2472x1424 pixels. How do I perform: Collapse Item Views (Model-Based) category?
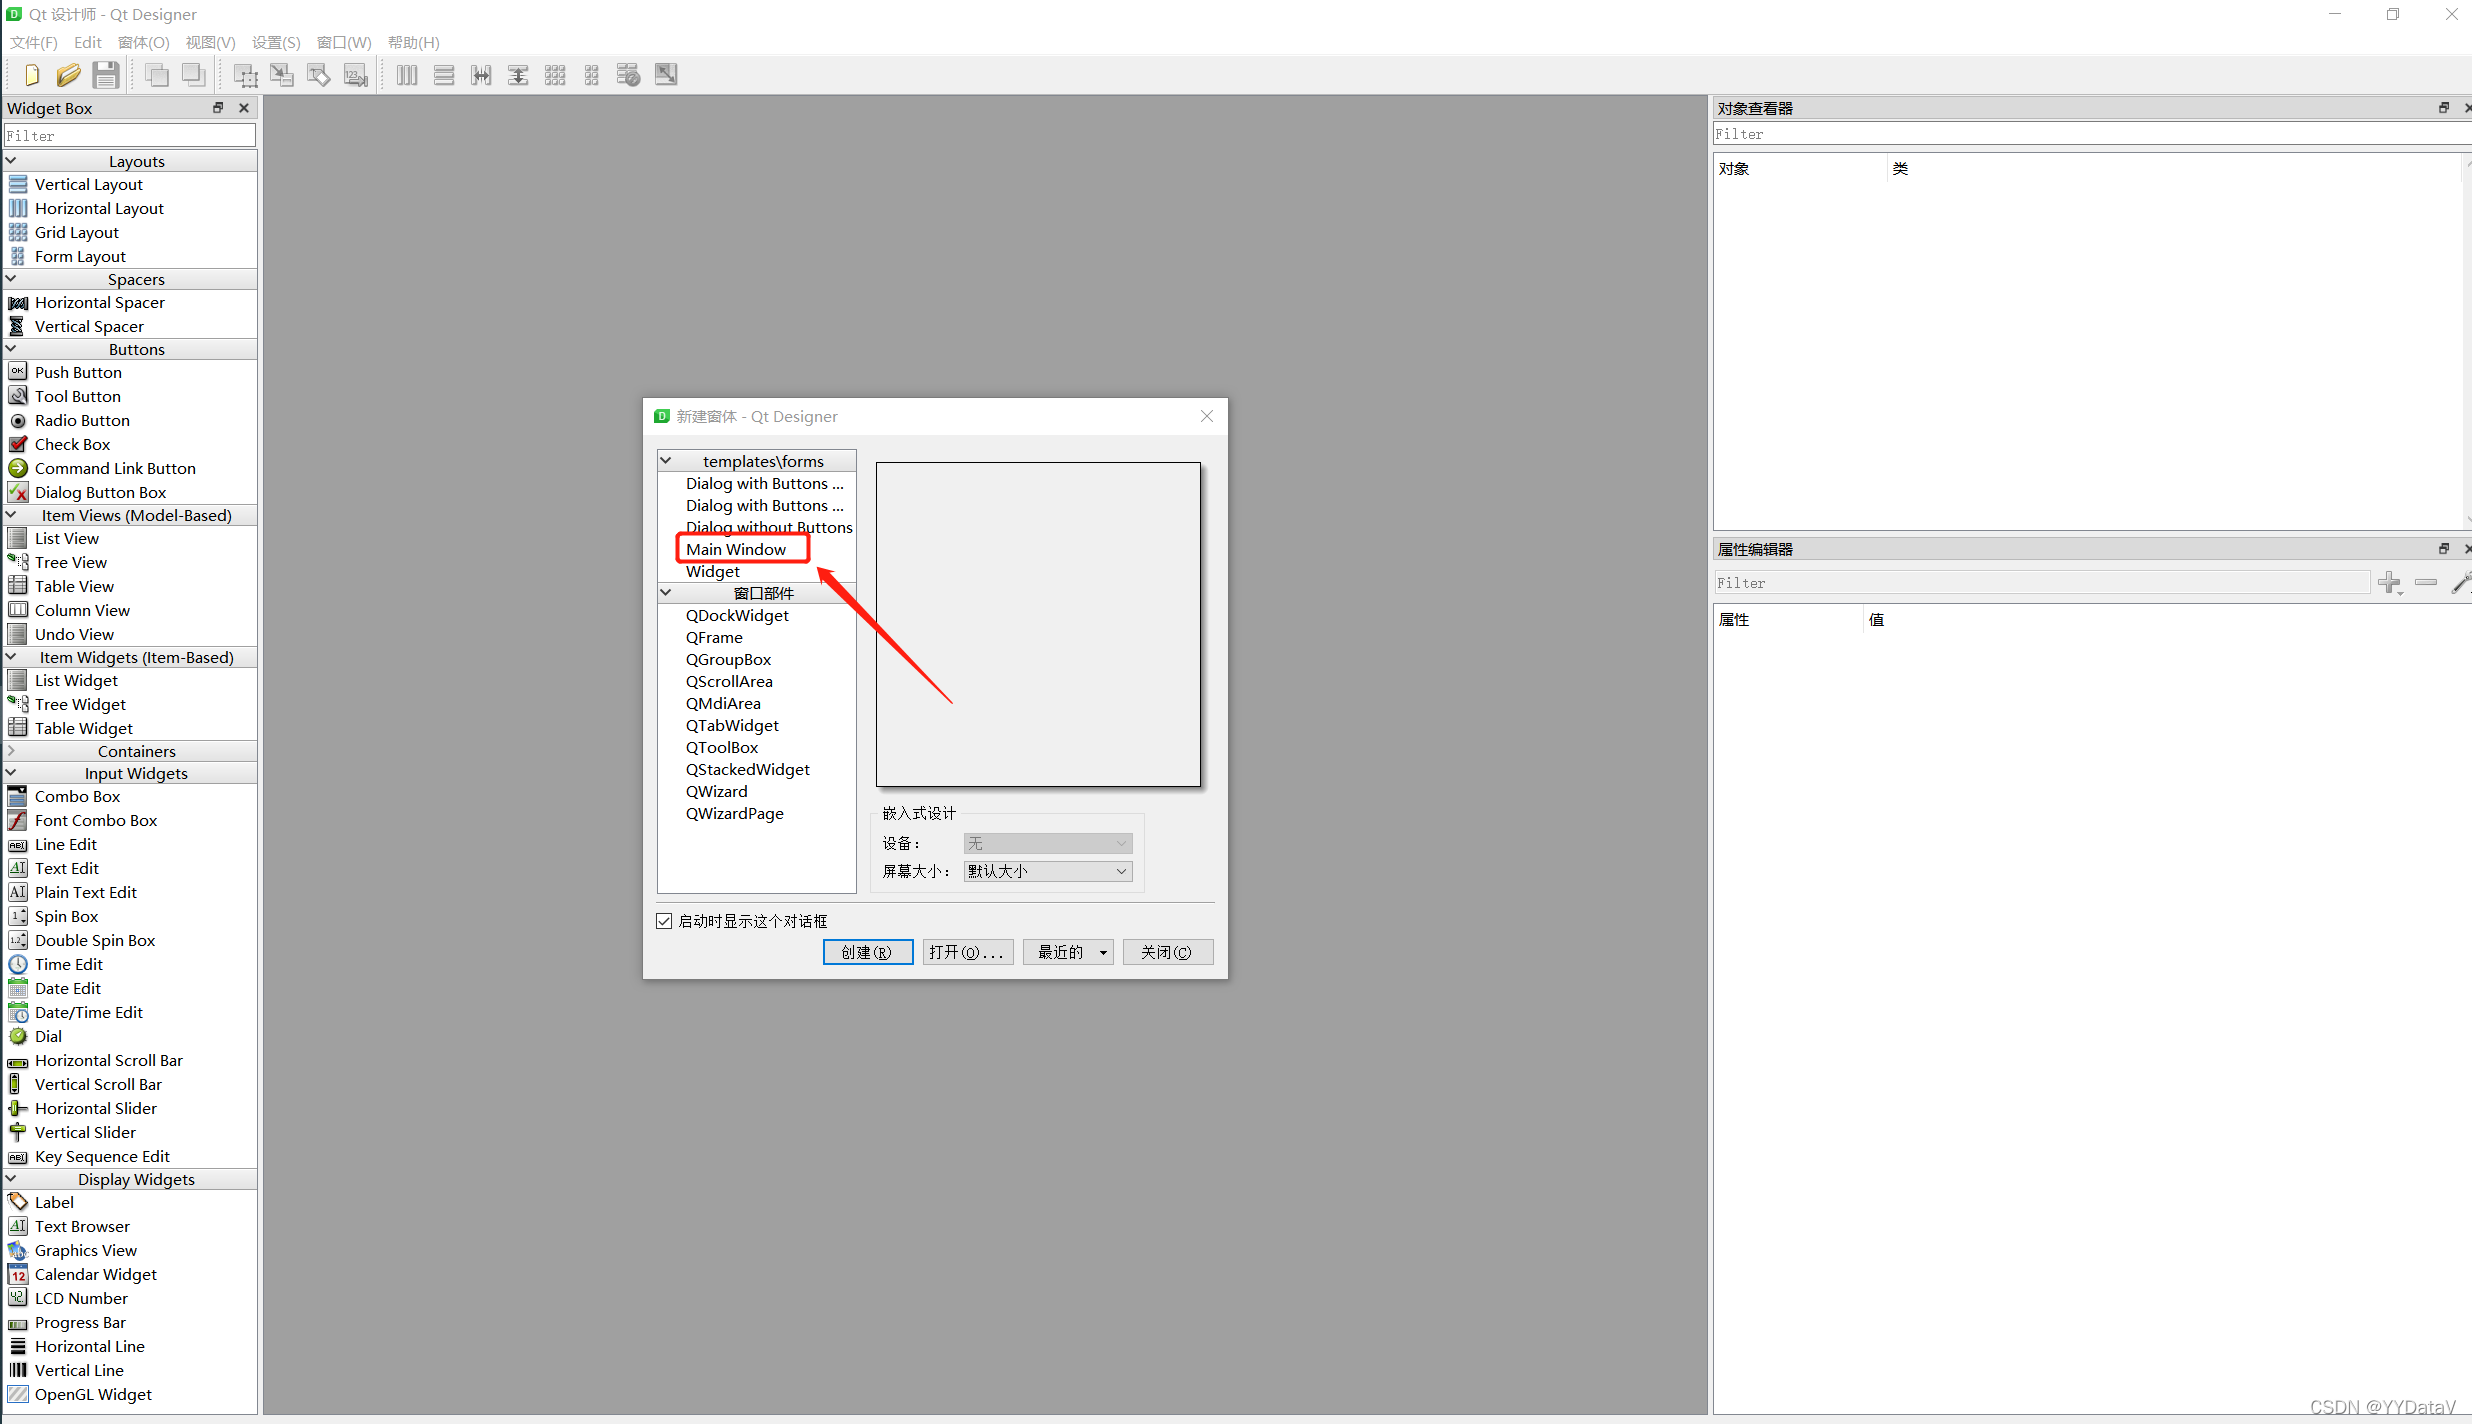tap(11, 515)
